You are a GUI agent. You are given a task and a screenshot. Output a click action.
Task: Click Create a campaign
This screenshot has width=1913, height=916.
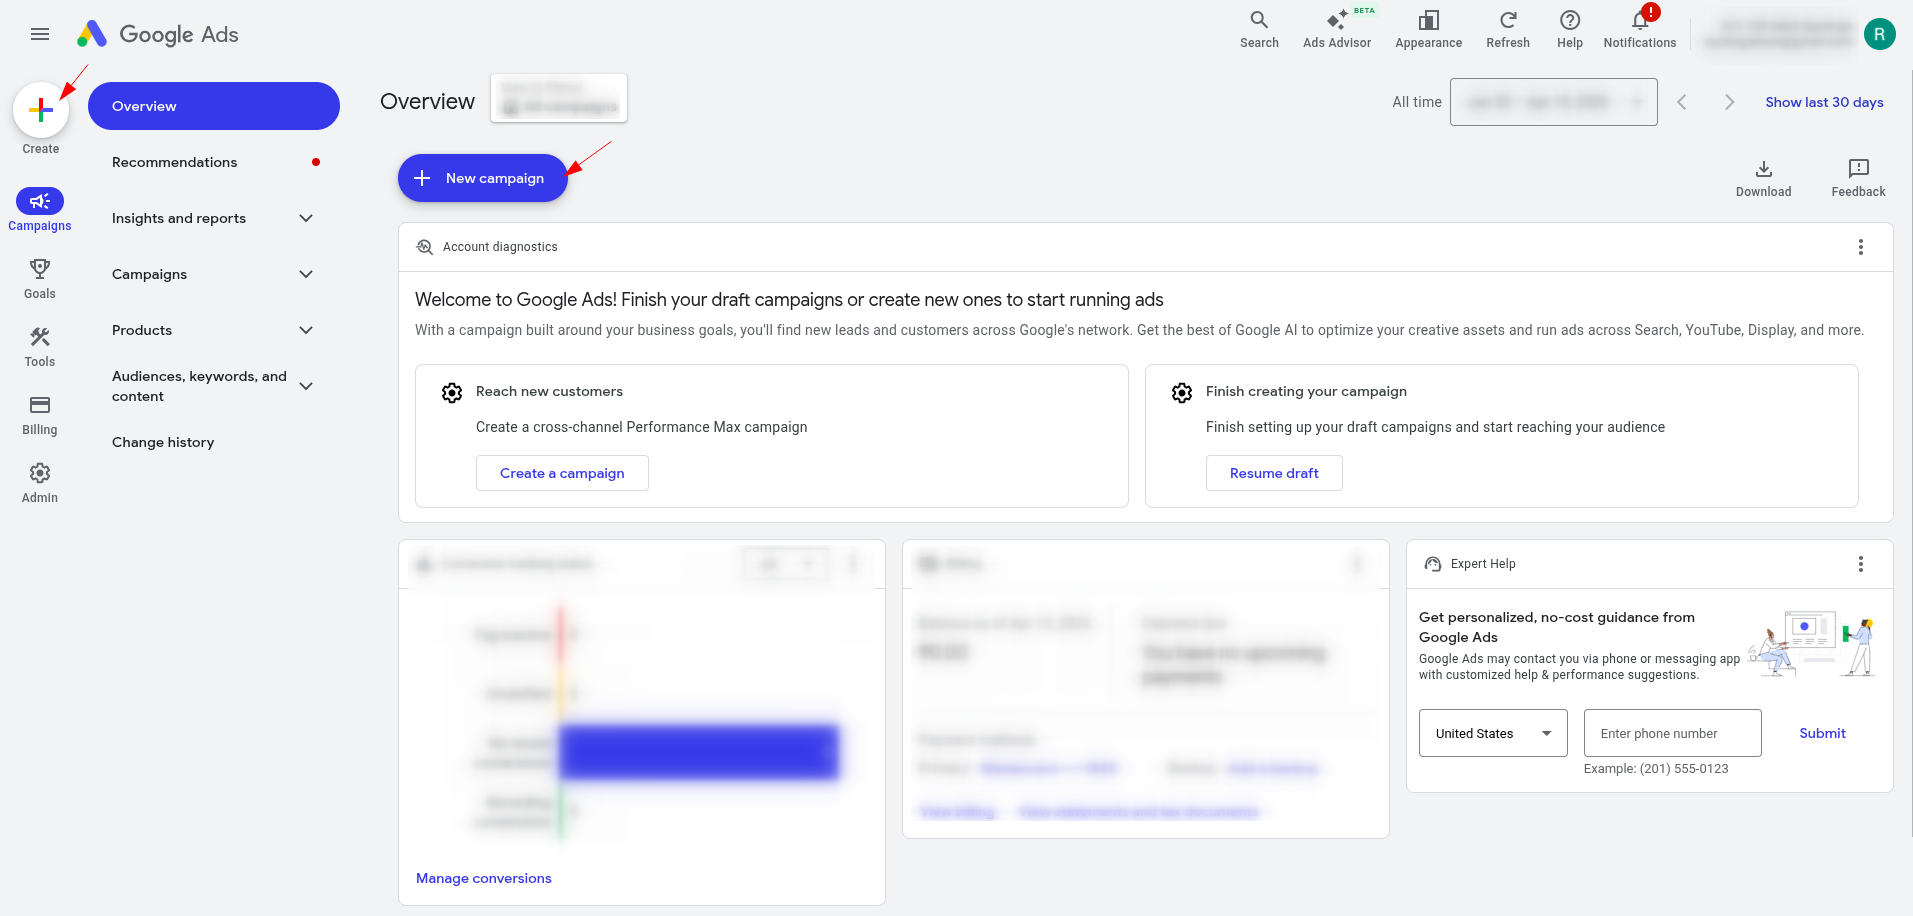[x=562, y=473]
